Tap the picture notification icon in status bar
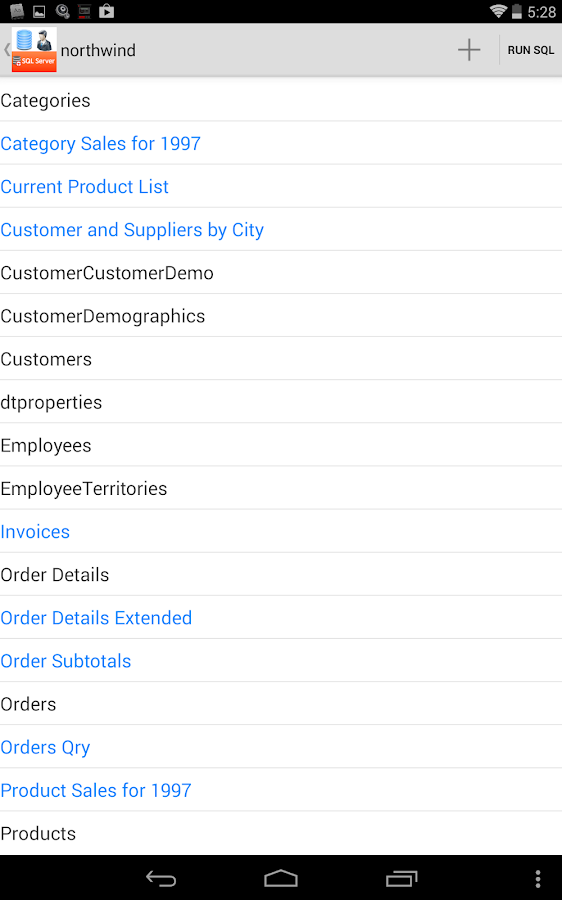 39,11
